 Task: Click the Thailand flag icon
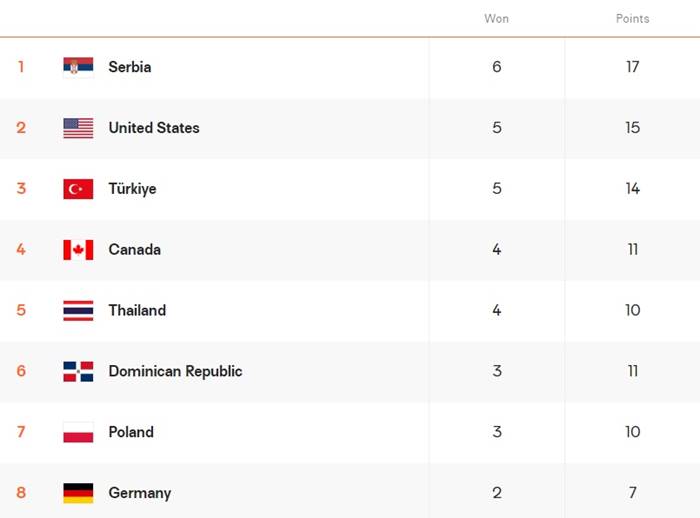coord(78,310)
